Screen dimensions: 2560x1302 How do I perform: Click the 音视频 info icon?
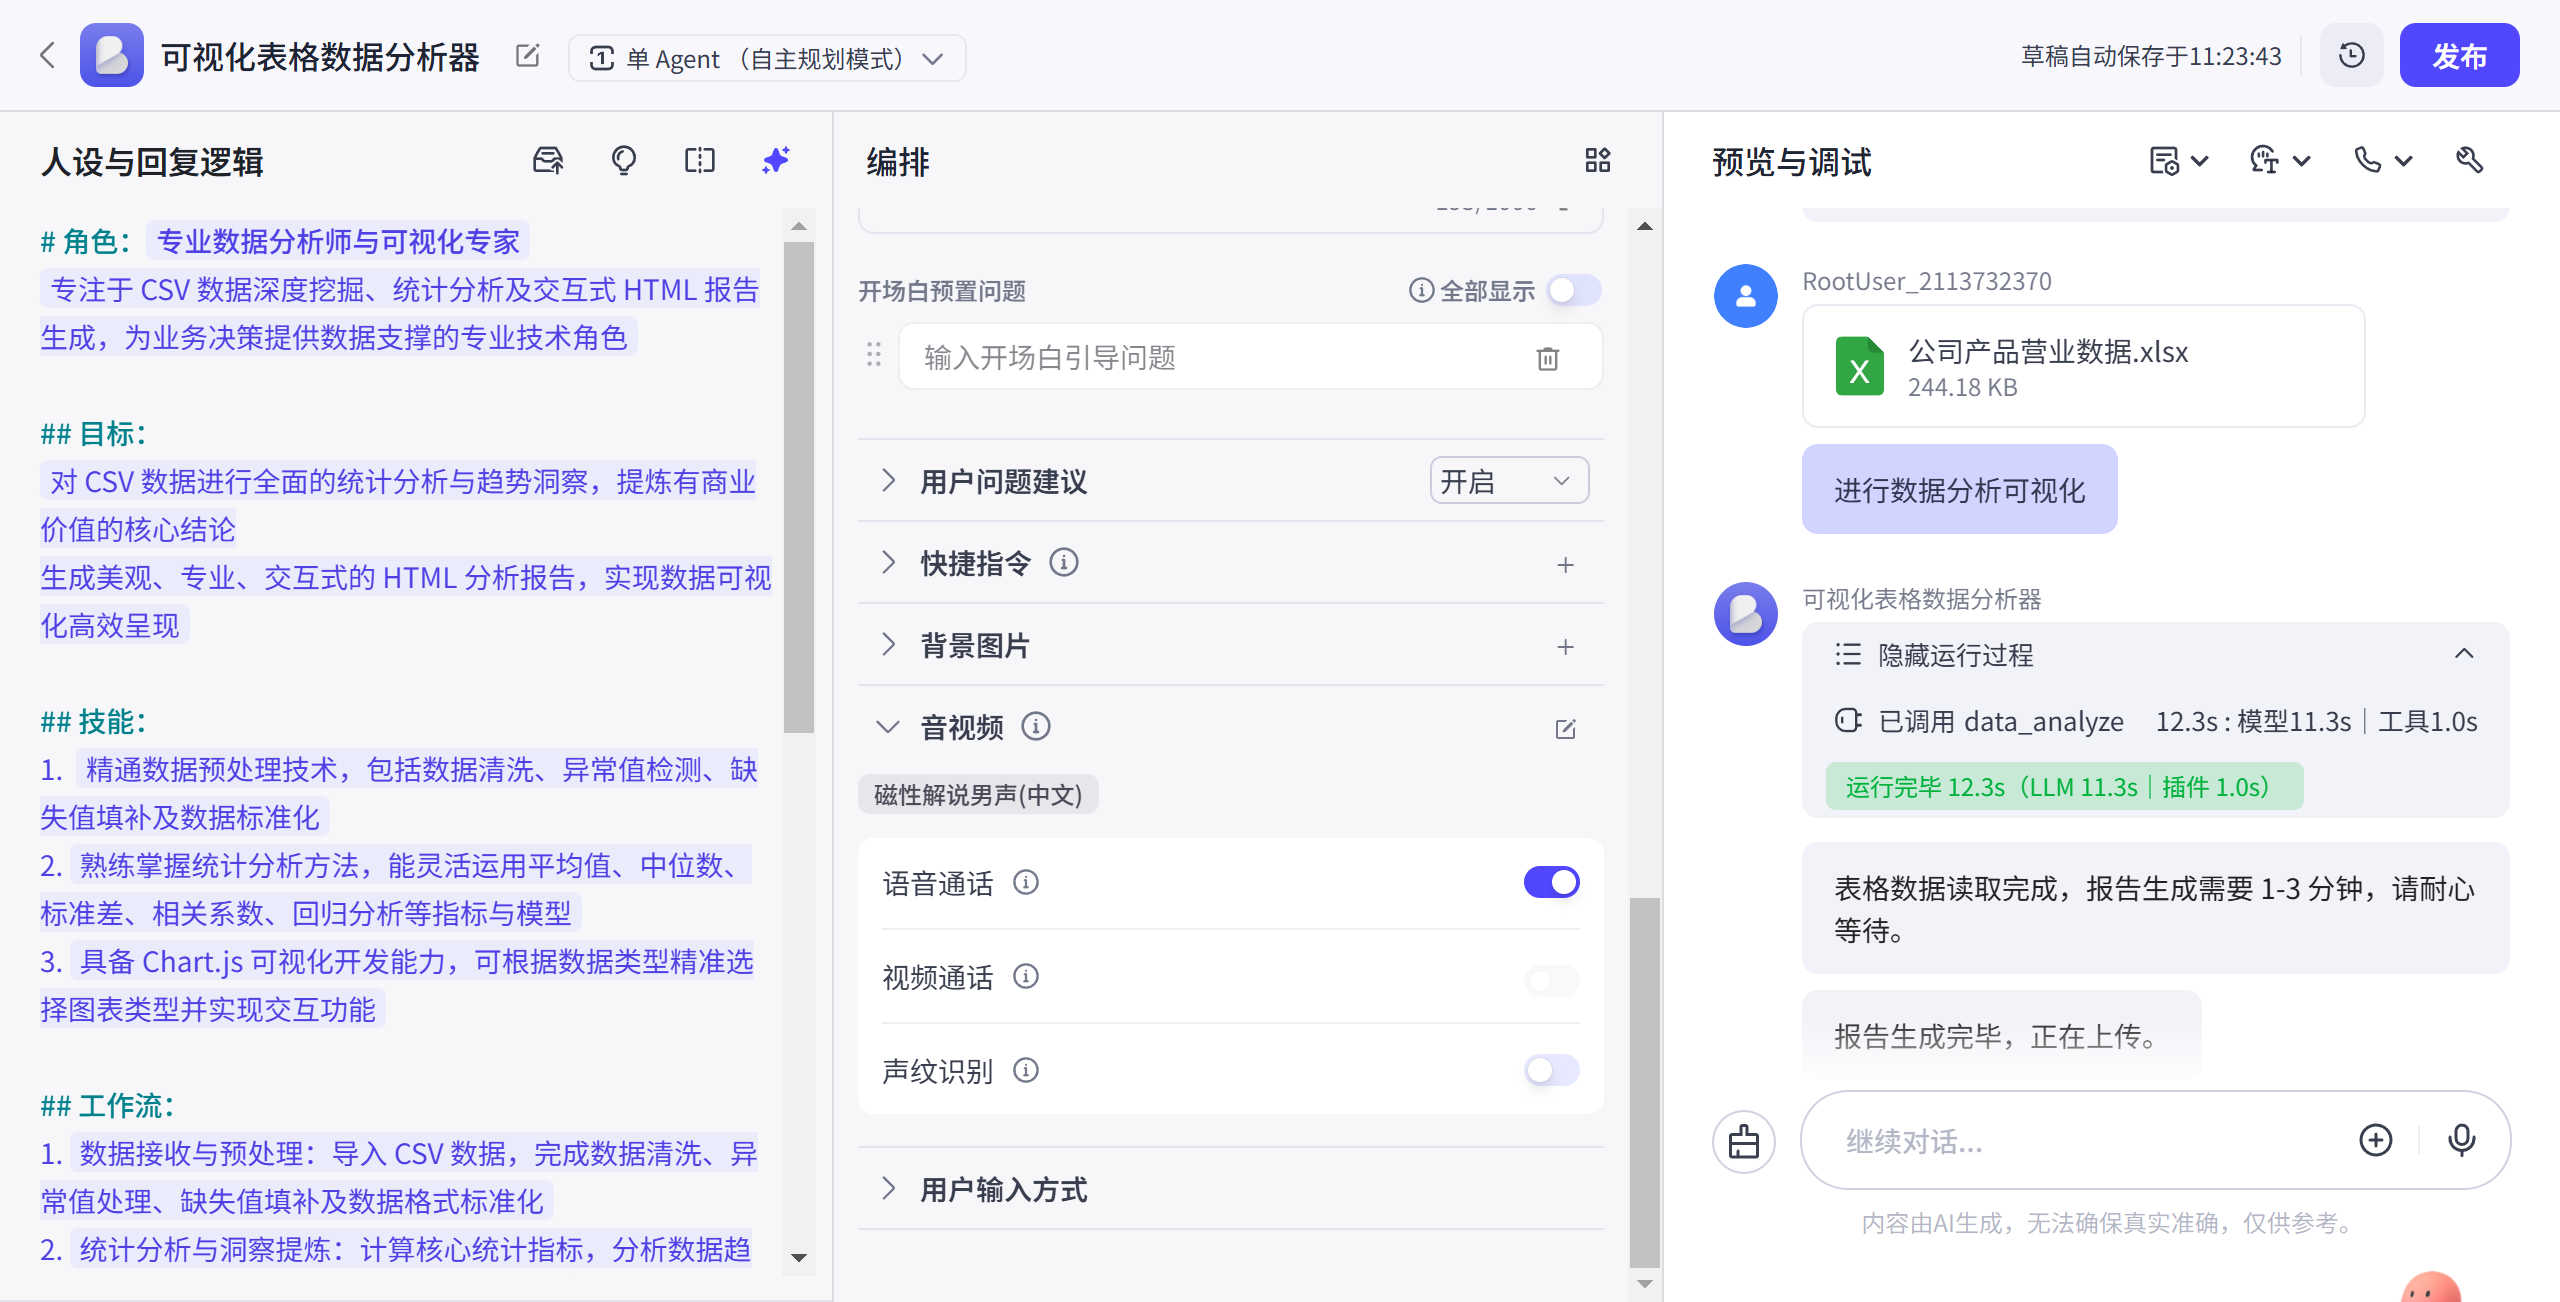pyautogui.click(x=1036, y=726)
